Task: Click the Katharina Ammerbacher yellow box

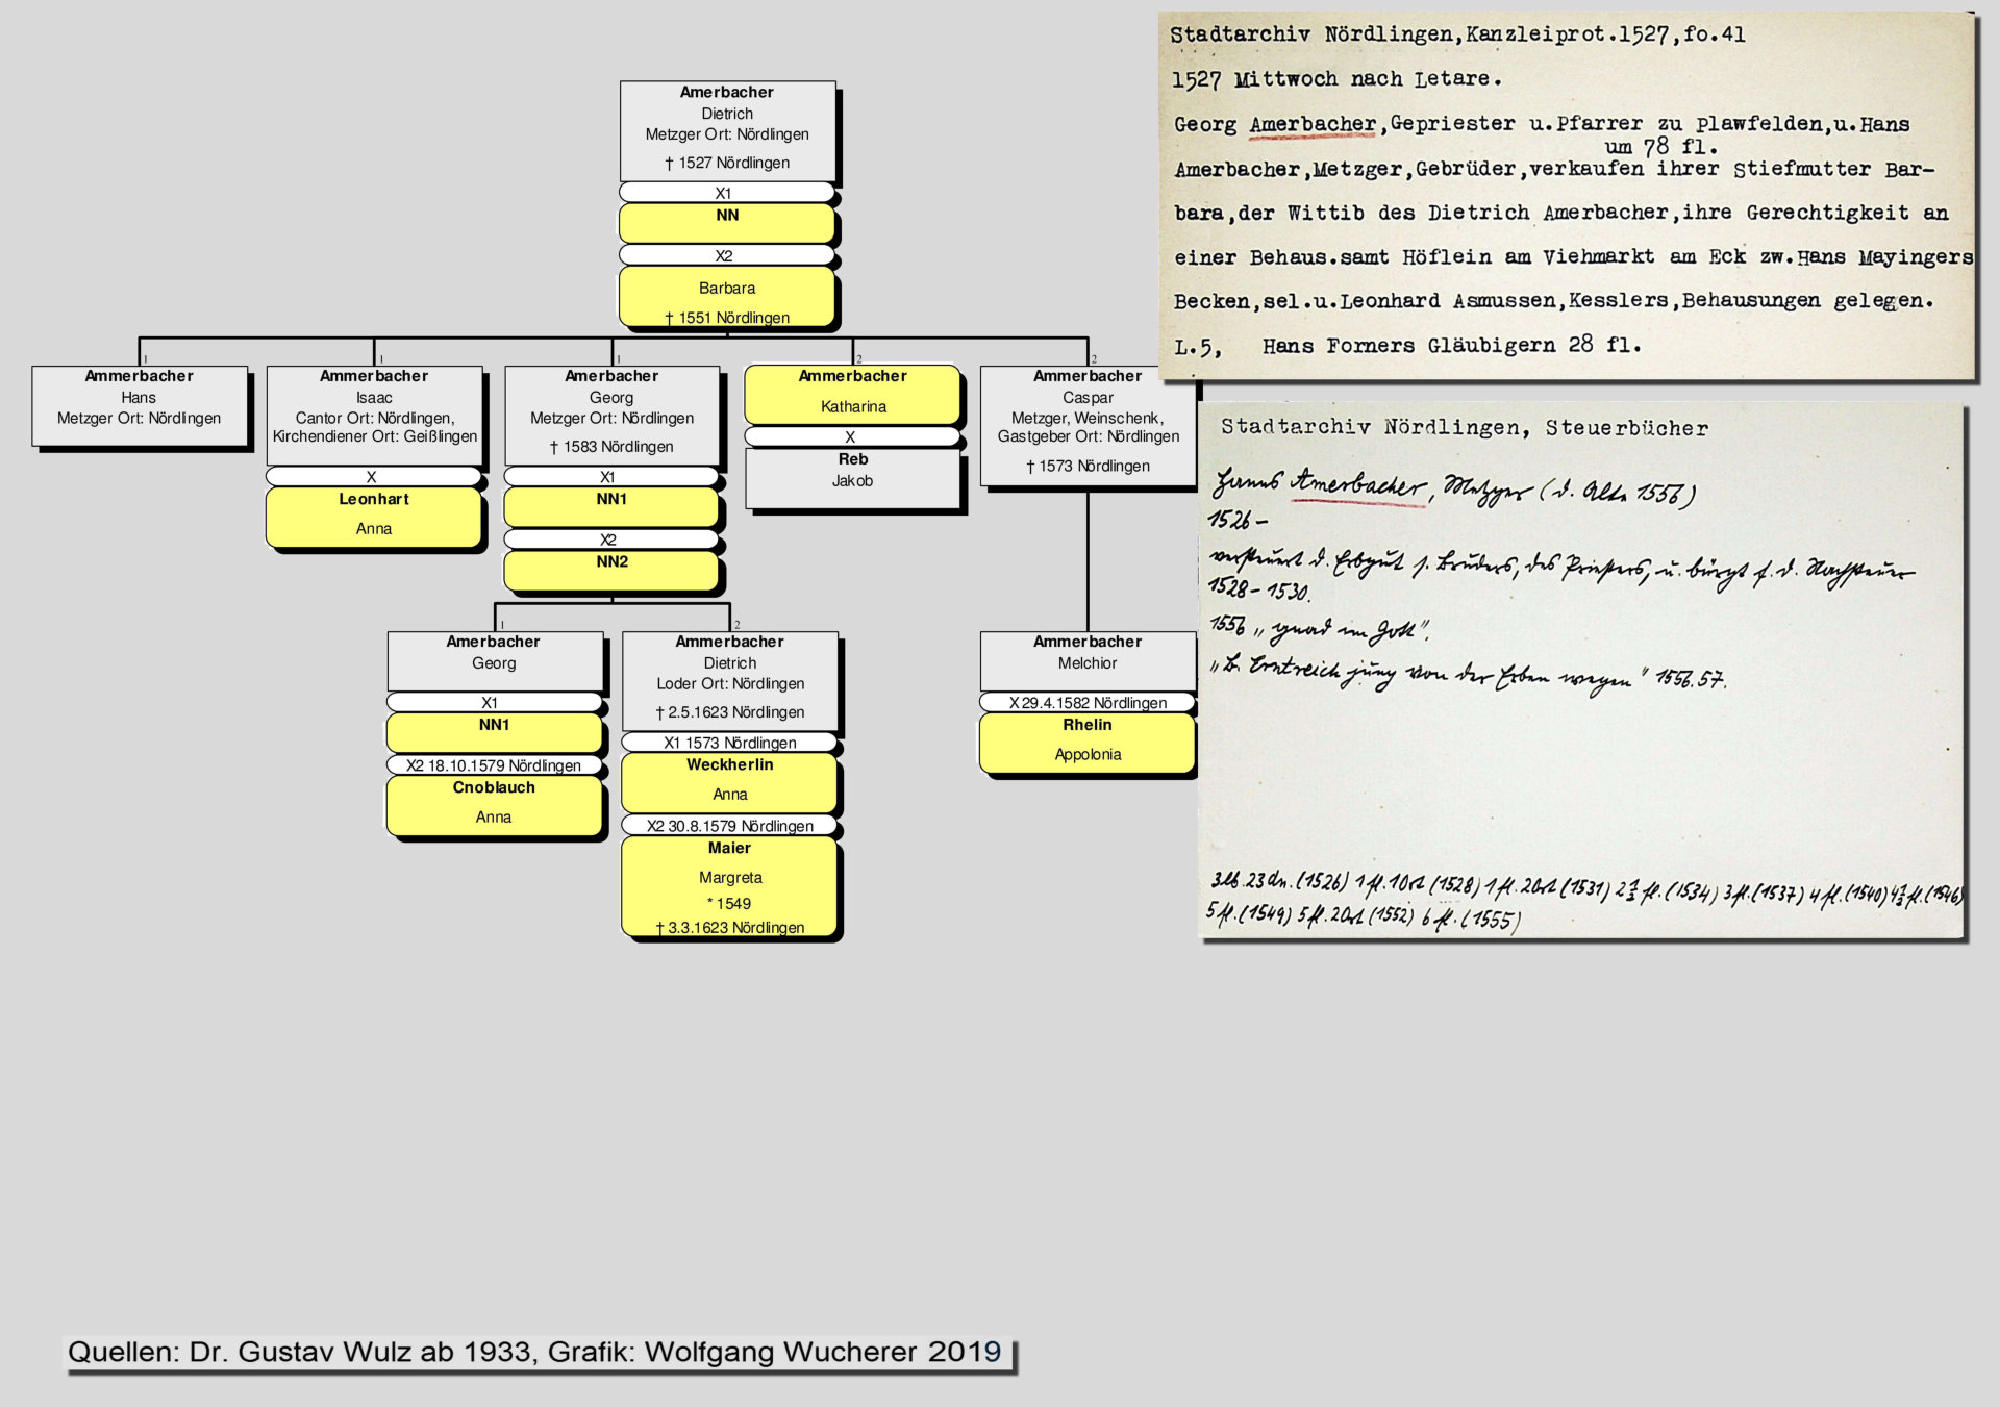Action: [x=852, y=394]
